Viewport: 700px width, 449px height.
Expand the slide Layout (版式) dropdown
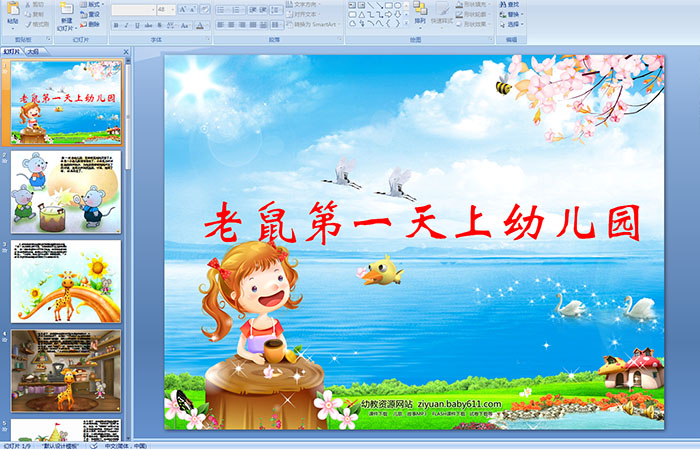pos(92,5)
